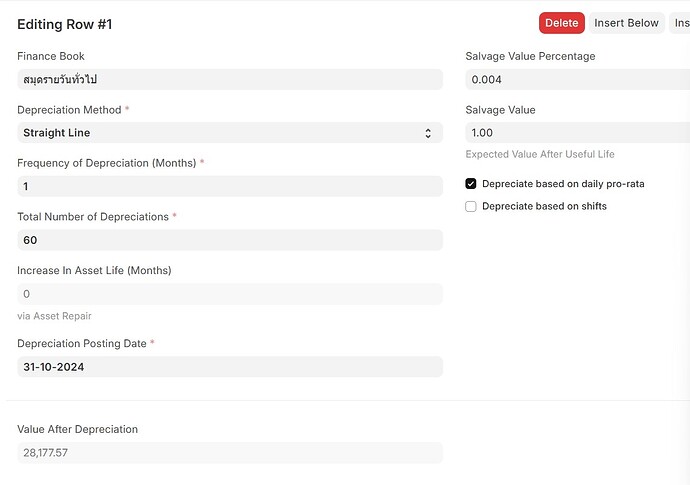Click the 'via Asset Repair' hint text

(54, 316)
